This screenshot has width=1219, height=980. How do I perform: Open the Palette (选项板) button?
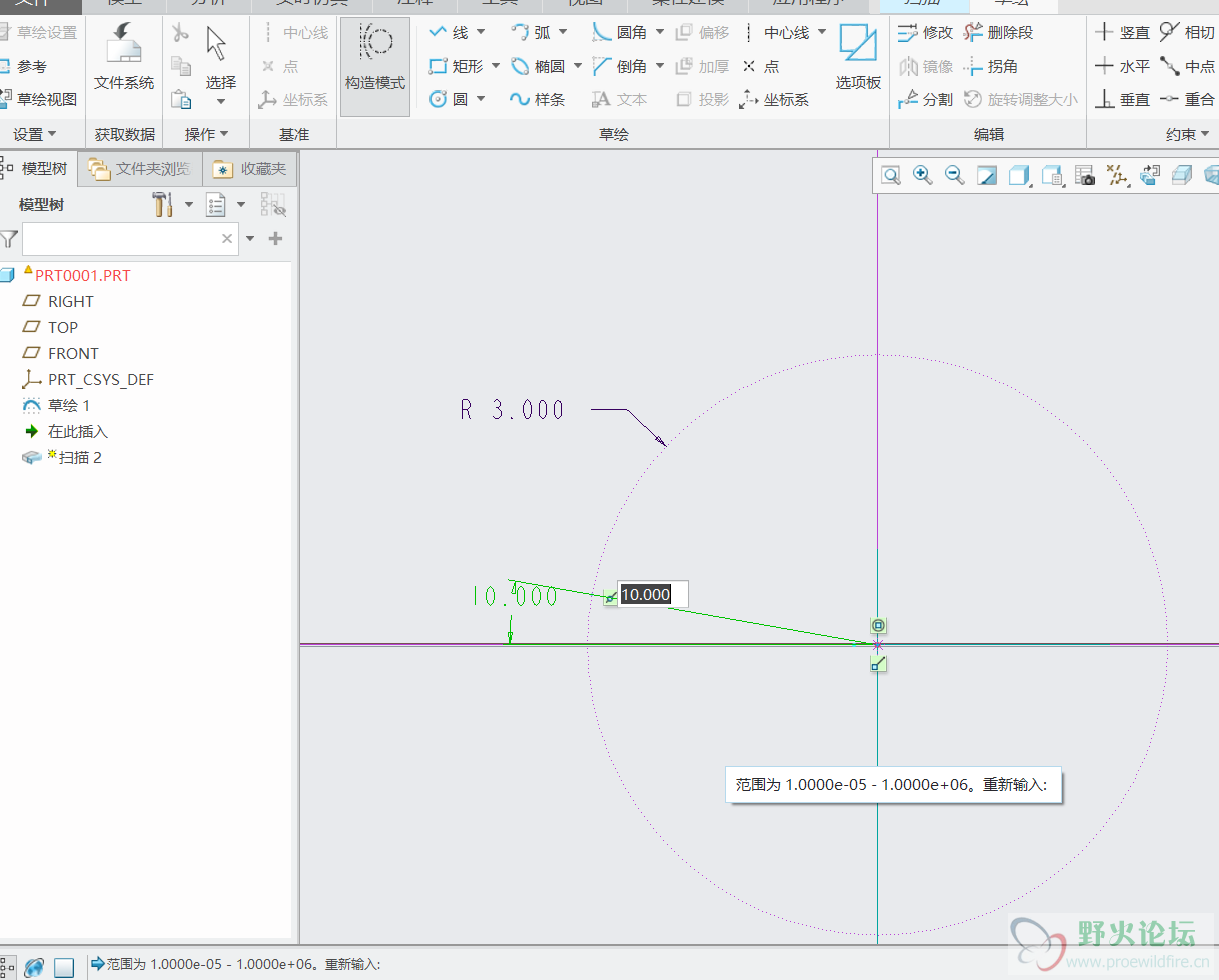click(x=858, y=57)
